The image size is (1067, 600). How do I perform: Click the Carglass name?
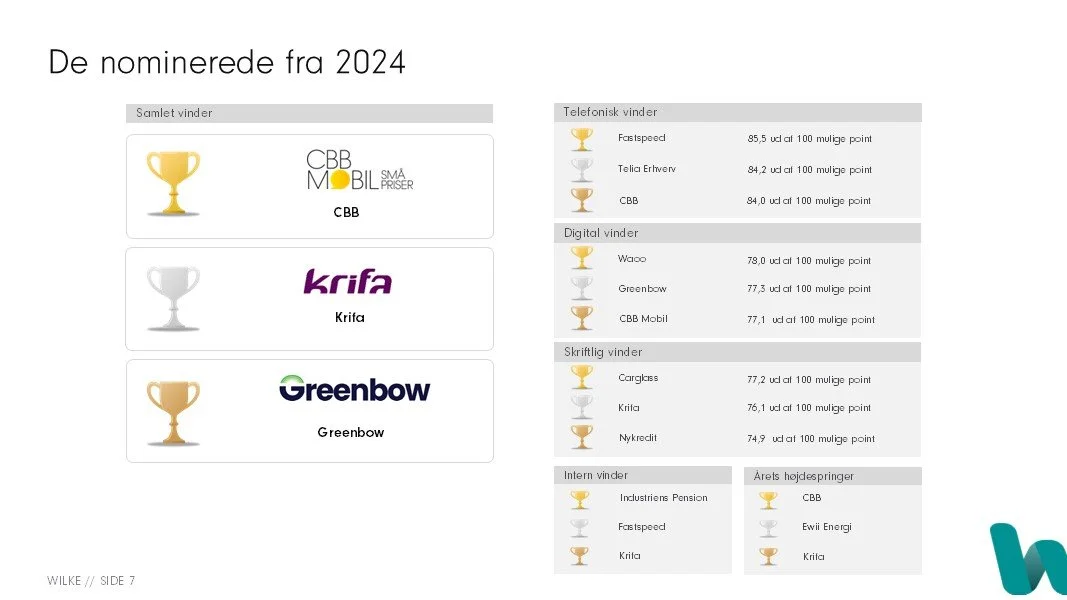(x=638, y=378)
